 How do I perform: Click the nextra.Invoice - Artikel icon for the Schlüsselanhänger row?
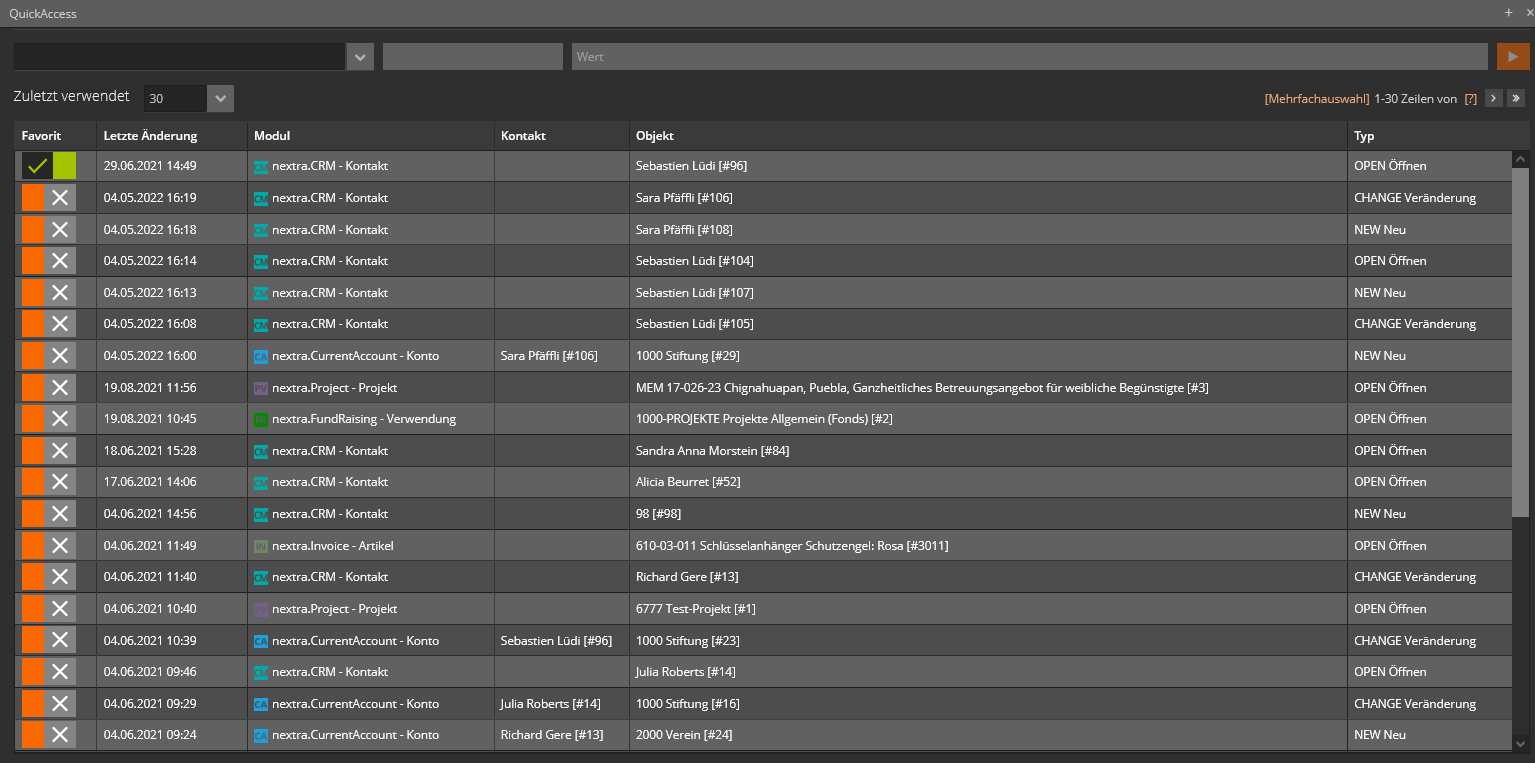tap(261, 545)
